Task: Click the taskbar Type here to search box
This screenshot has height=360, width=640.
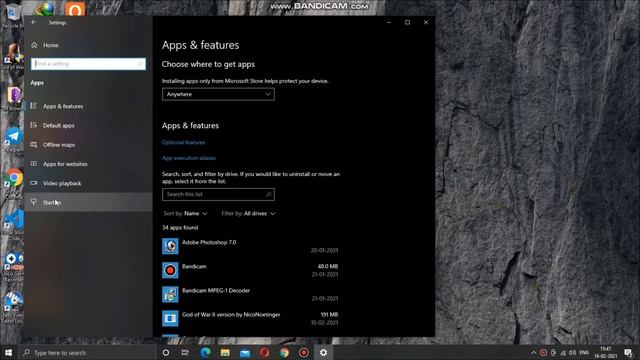Action: (87, 353)
